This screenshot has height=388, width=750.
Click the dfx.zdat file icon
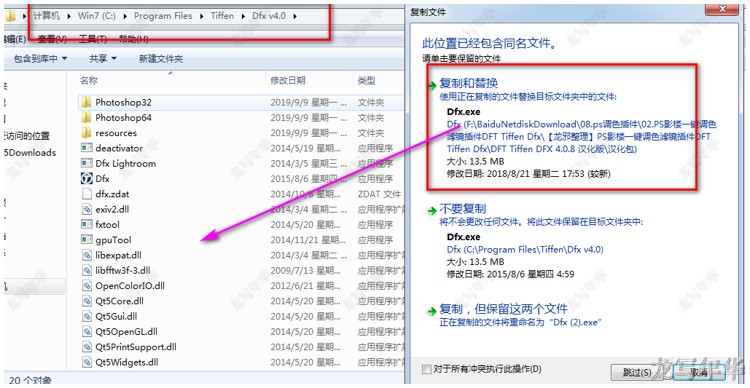[86, 194]
